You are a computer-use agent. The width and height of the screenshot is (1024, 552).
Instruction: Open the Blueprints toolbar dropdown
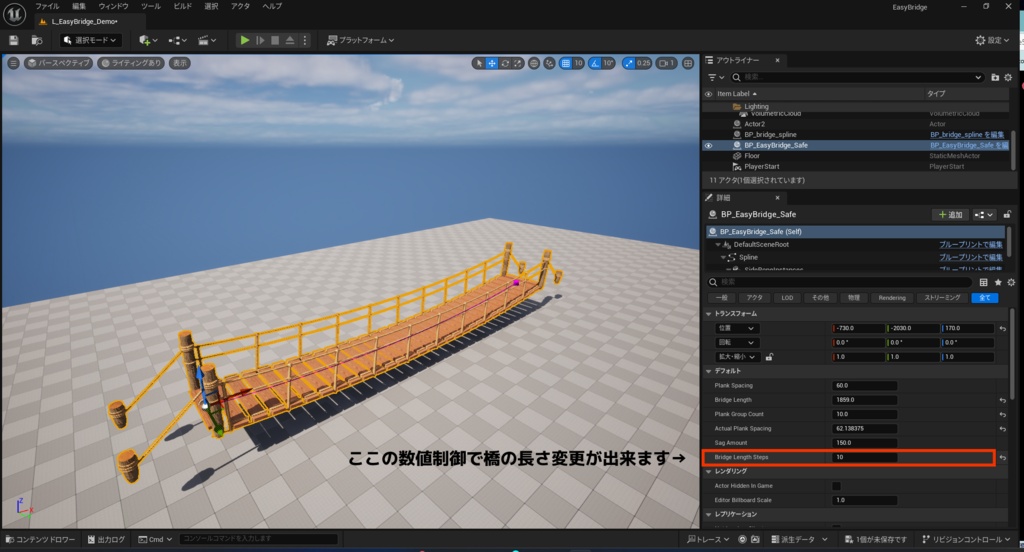click(x=178, y=41)
